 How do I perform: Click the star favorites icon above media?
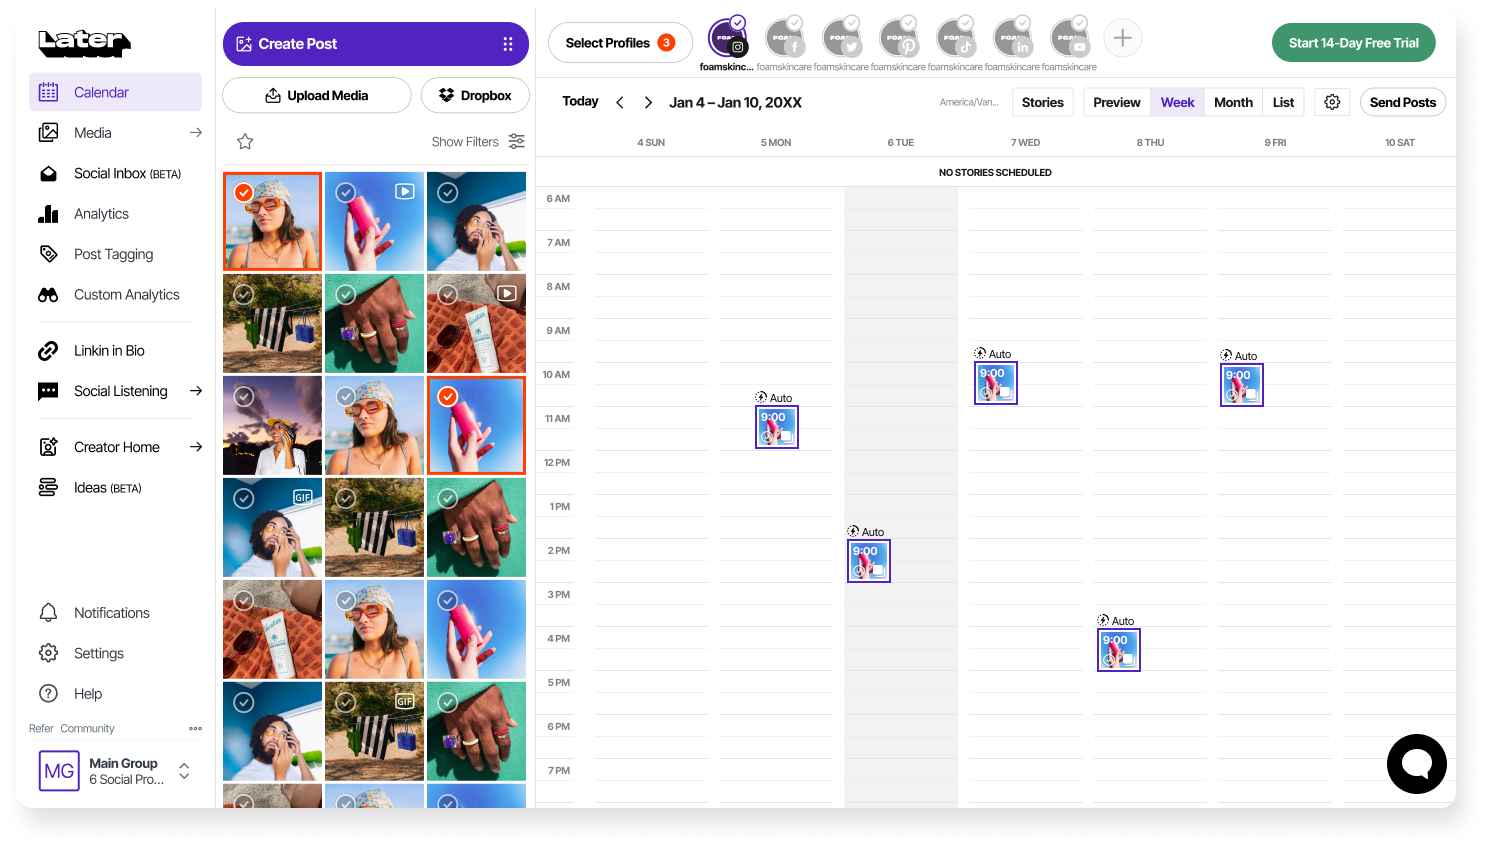[245, 142]
